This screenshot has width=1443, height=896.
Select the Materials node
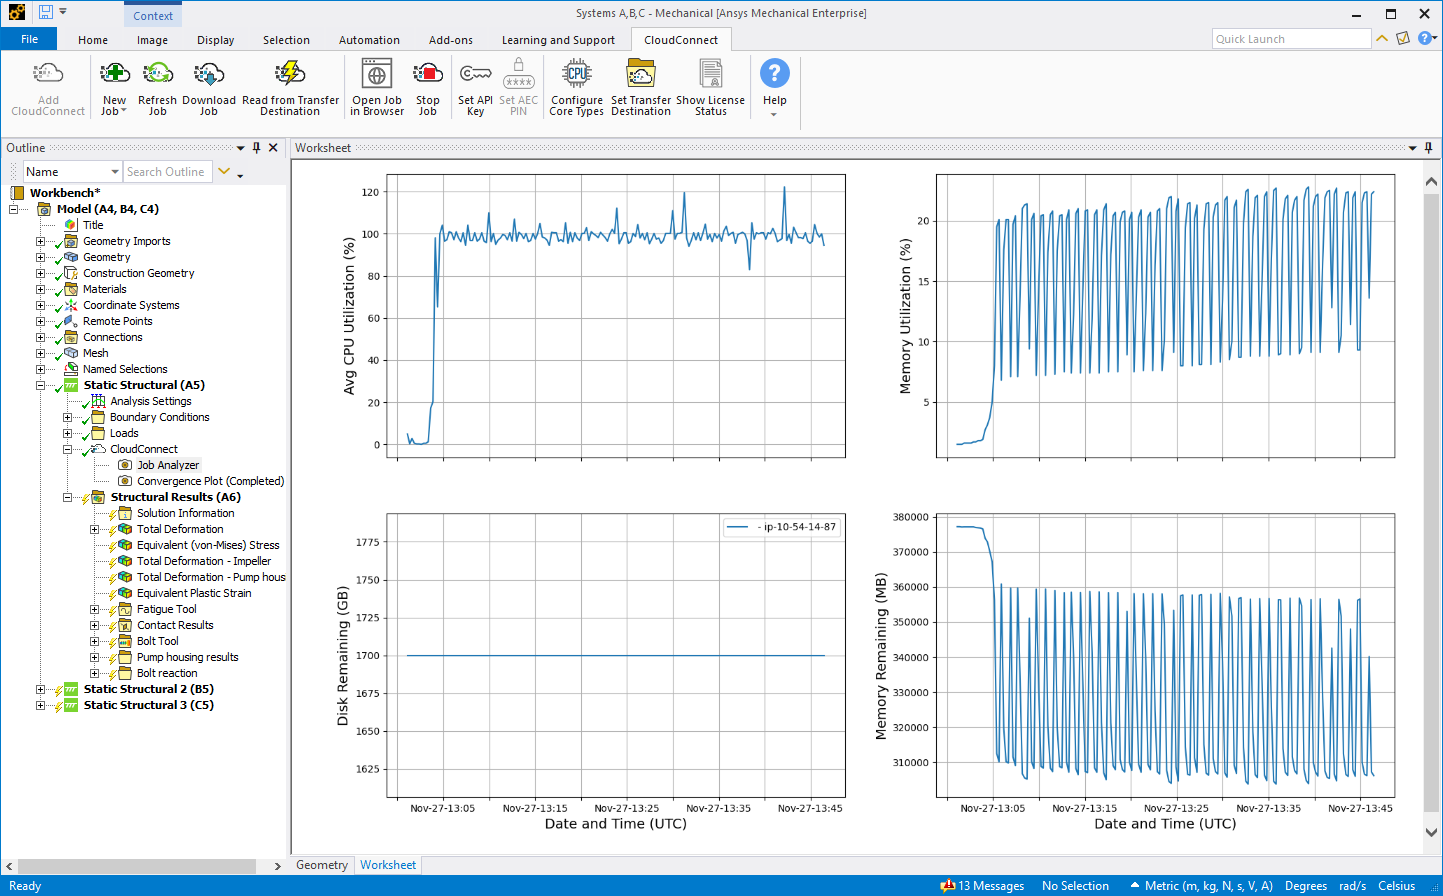(x=104, y=289)
